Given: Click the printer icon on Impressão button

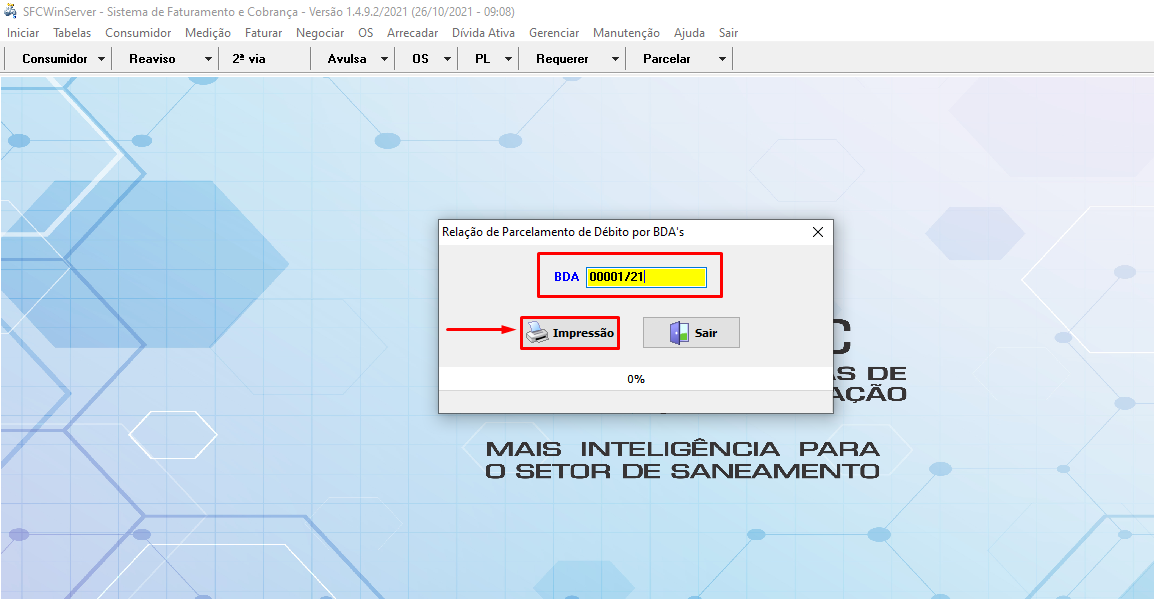Looking at the screenshot, I should tap(537, 332).
